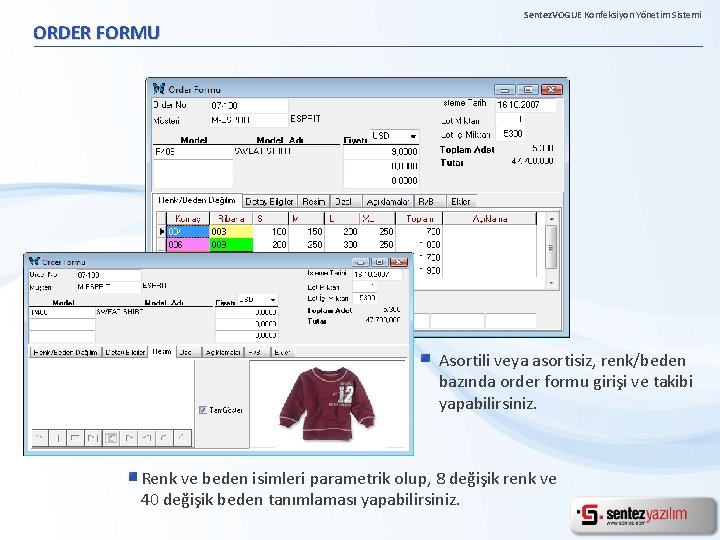Select the yellow Ribana cell 003

point(231,231)
